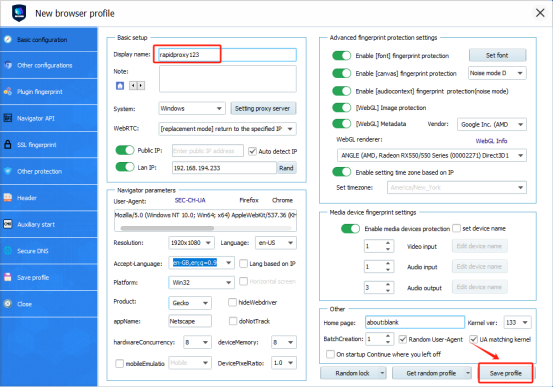Click the Setting proxy server button
The image size is (553, 388).
[x=263, y=108]
